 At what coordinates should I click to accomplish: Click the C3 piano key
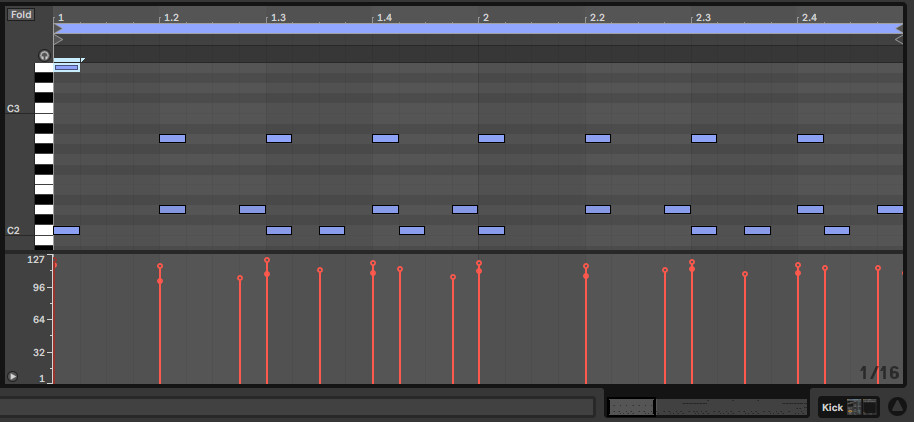(44, 108)
